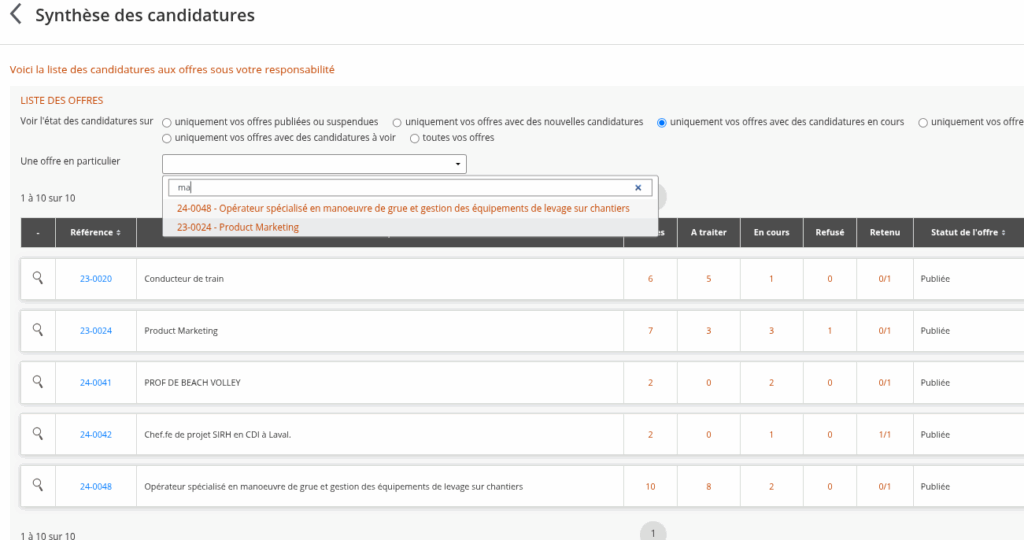This screenshot has height=540, width=1024.
Task: Select 'offres avec des nouvelles candidatures' radio
Action: coord(397,122)
